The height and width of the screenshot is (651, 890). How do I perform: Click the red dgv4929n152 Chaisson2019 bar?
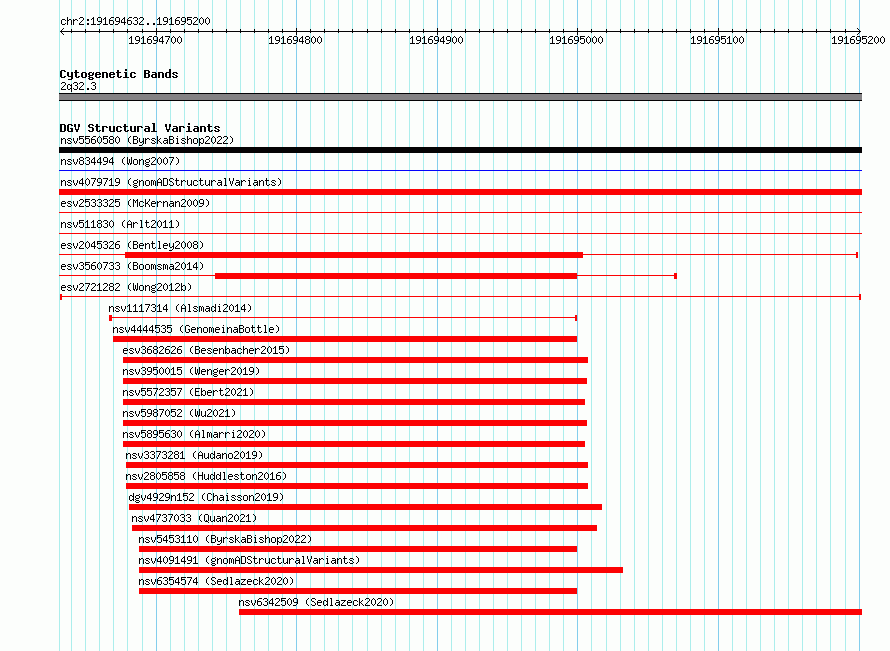coord(366,507)
